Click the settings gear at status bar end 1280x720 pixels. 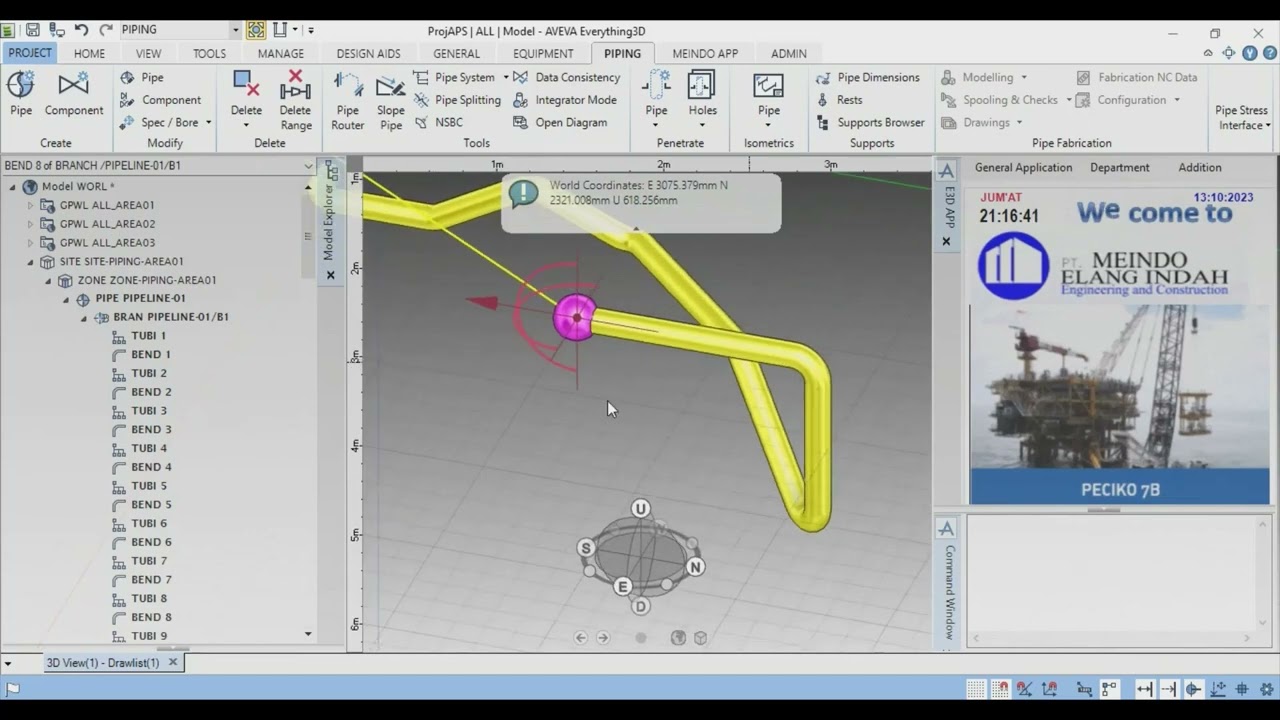(1266, 689)
